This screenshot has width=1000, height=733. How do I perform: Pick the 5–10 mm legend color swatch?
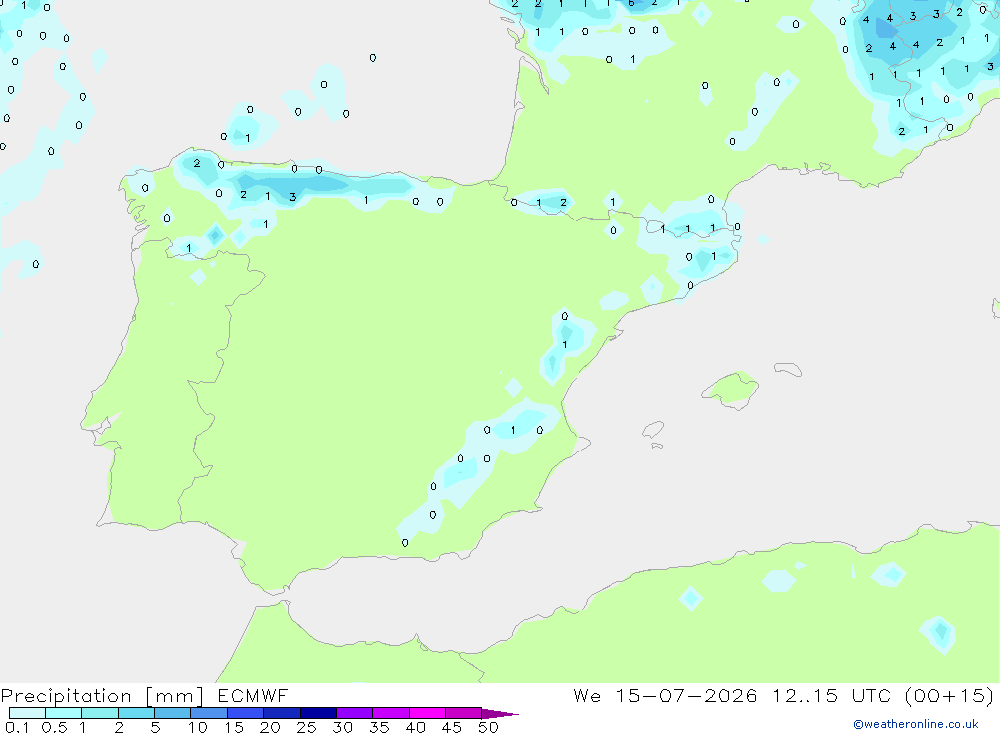click(x=173, y=713)
